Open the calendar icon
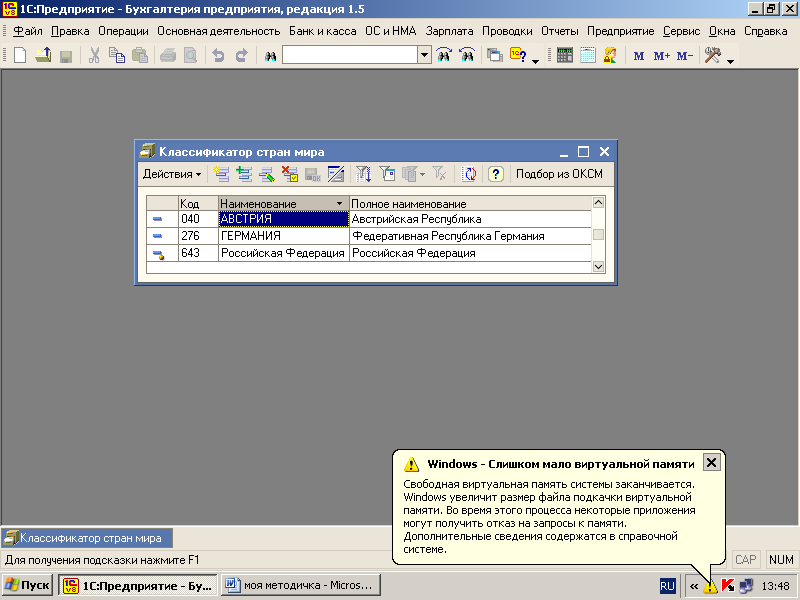Screen dimensions: 800x600 [588, 55]
